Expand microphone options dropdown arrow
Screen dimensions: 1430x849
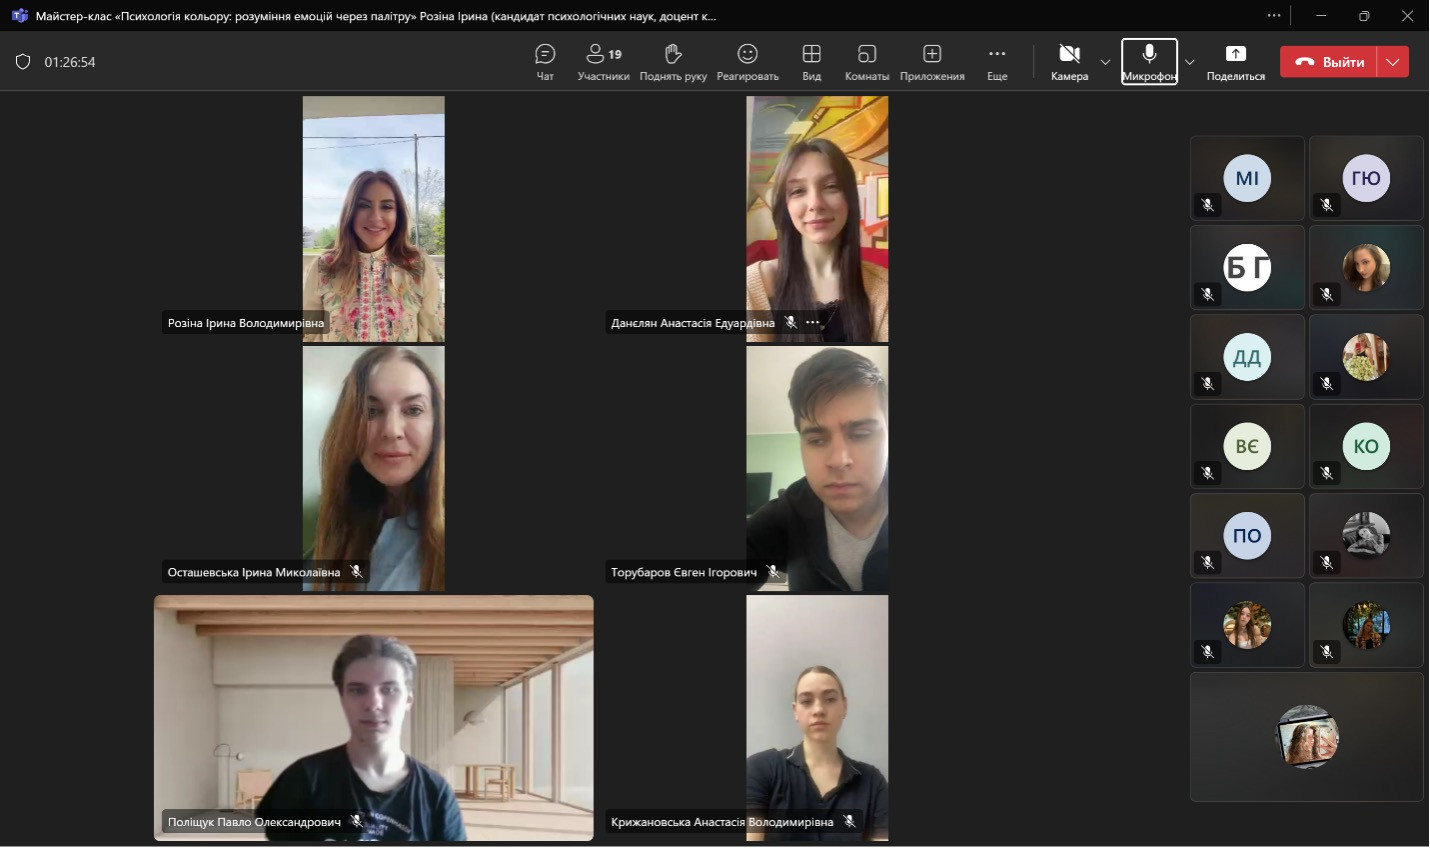click(1189, 62)
